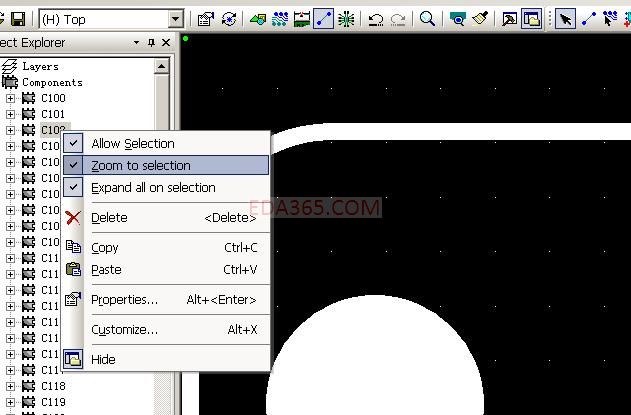
Task: Open the Design toolbar icon
Action: point(280,19)
